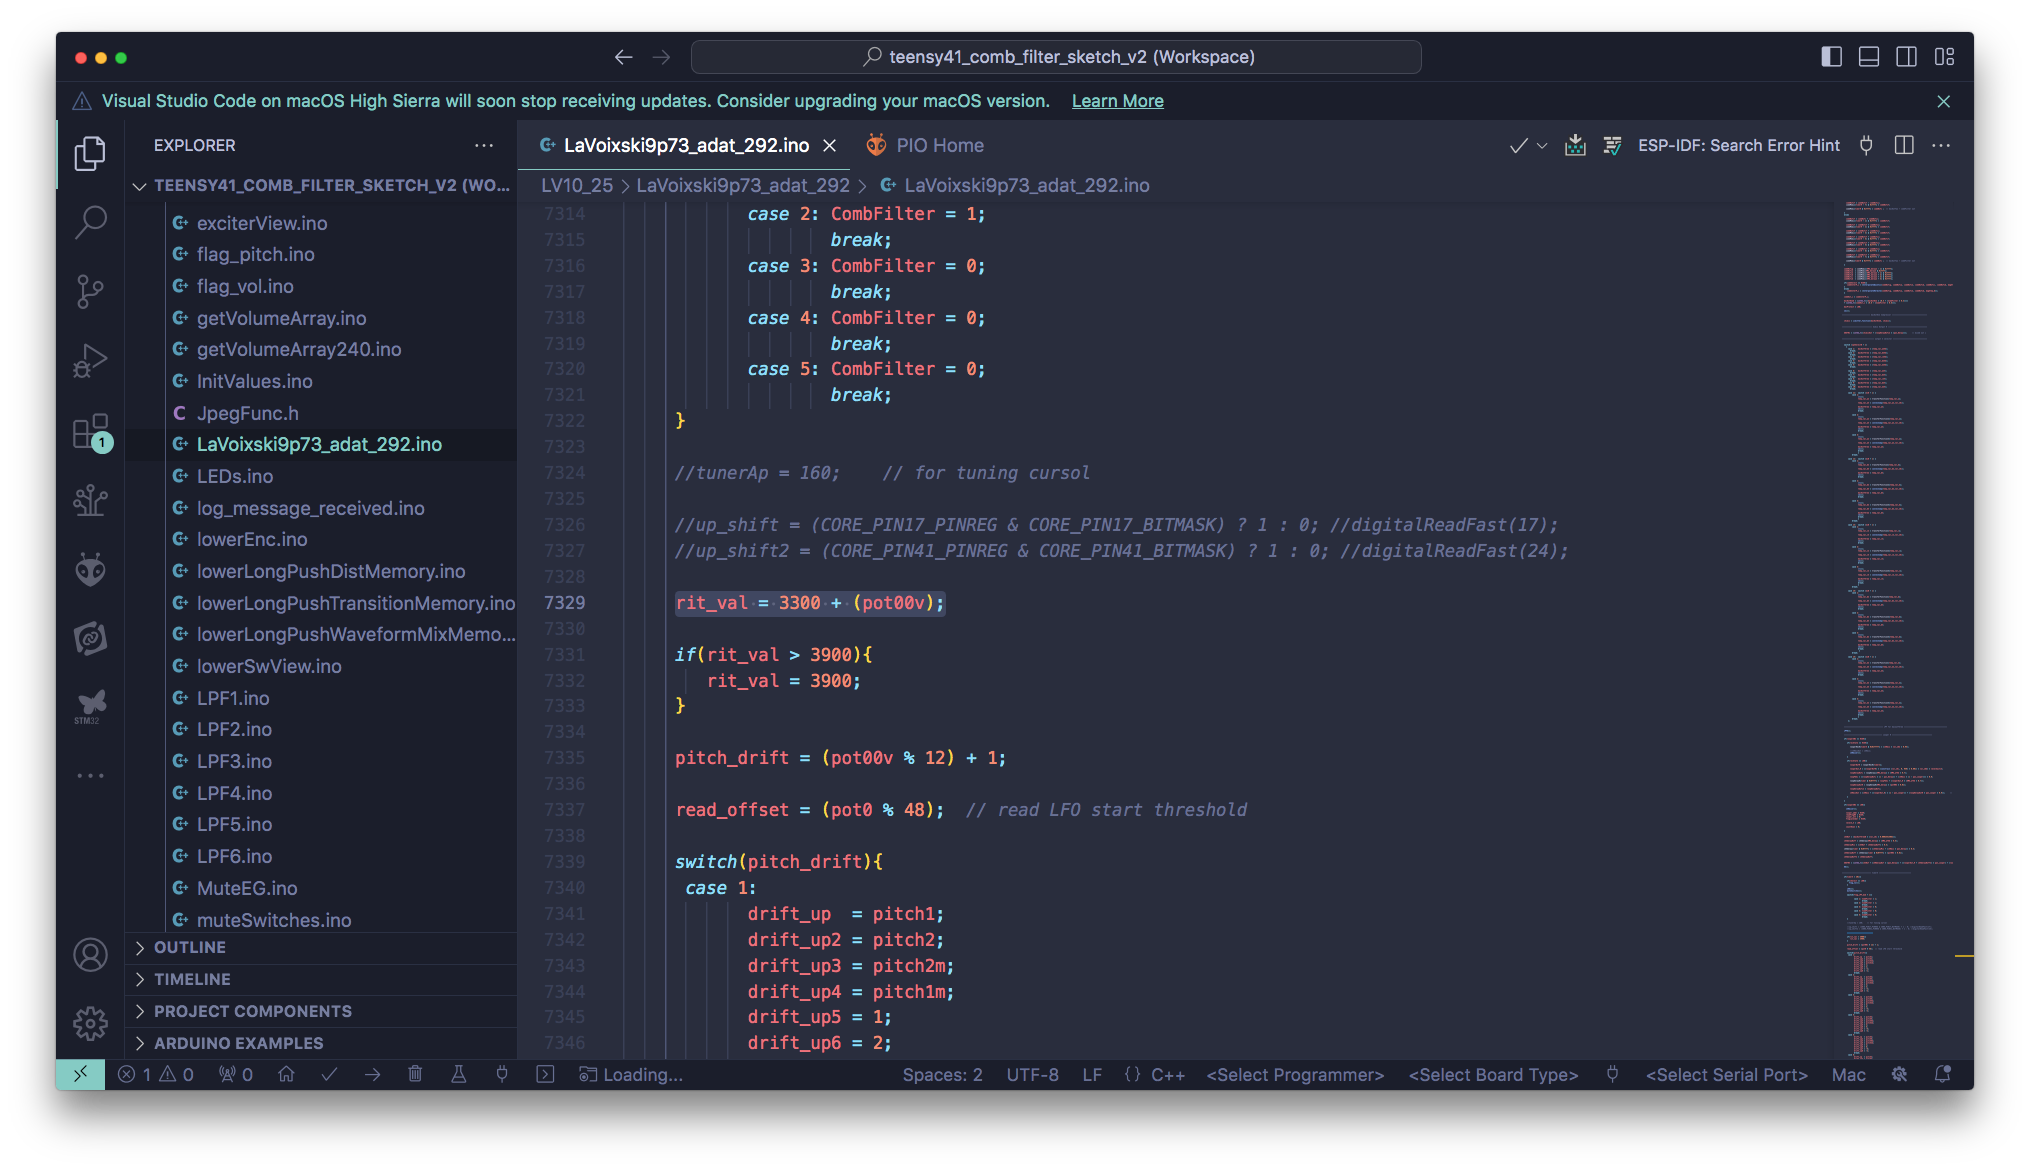
Task: Open LEDs.ino from the explorer
Action: pos(234,476)
